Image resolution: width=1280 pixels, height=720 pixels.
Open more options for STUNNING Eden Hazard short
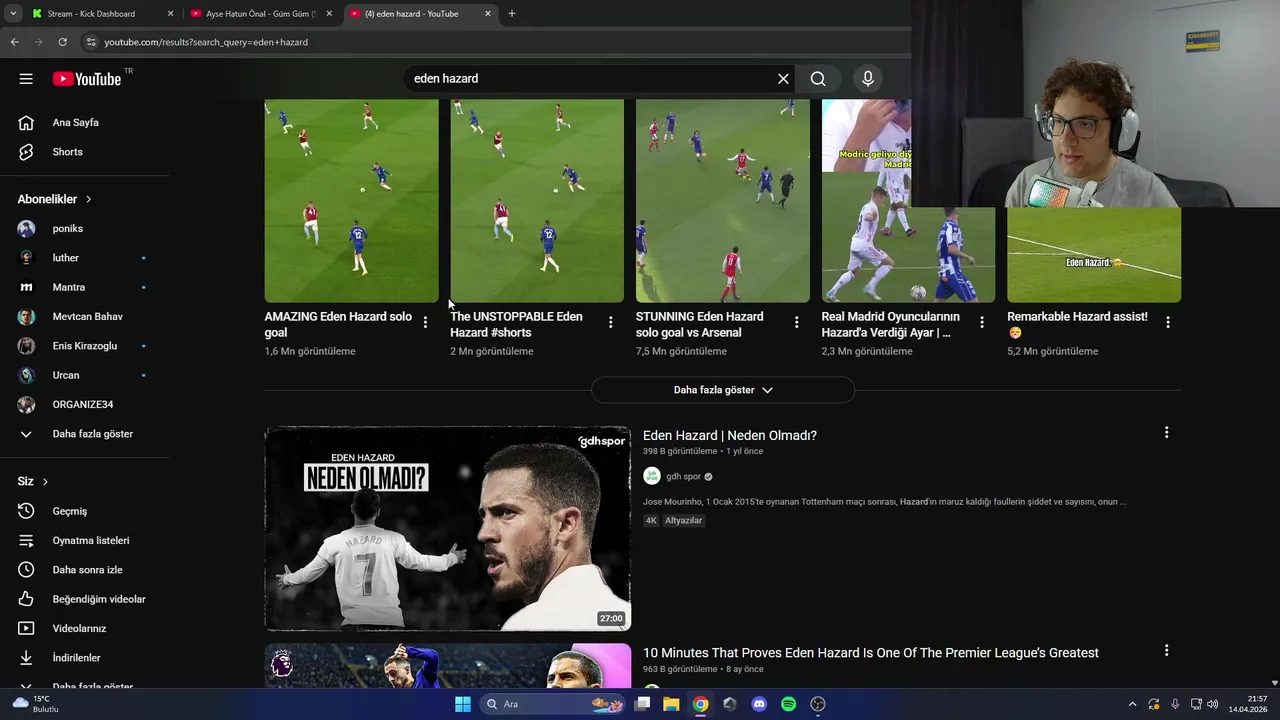point(797,322)
